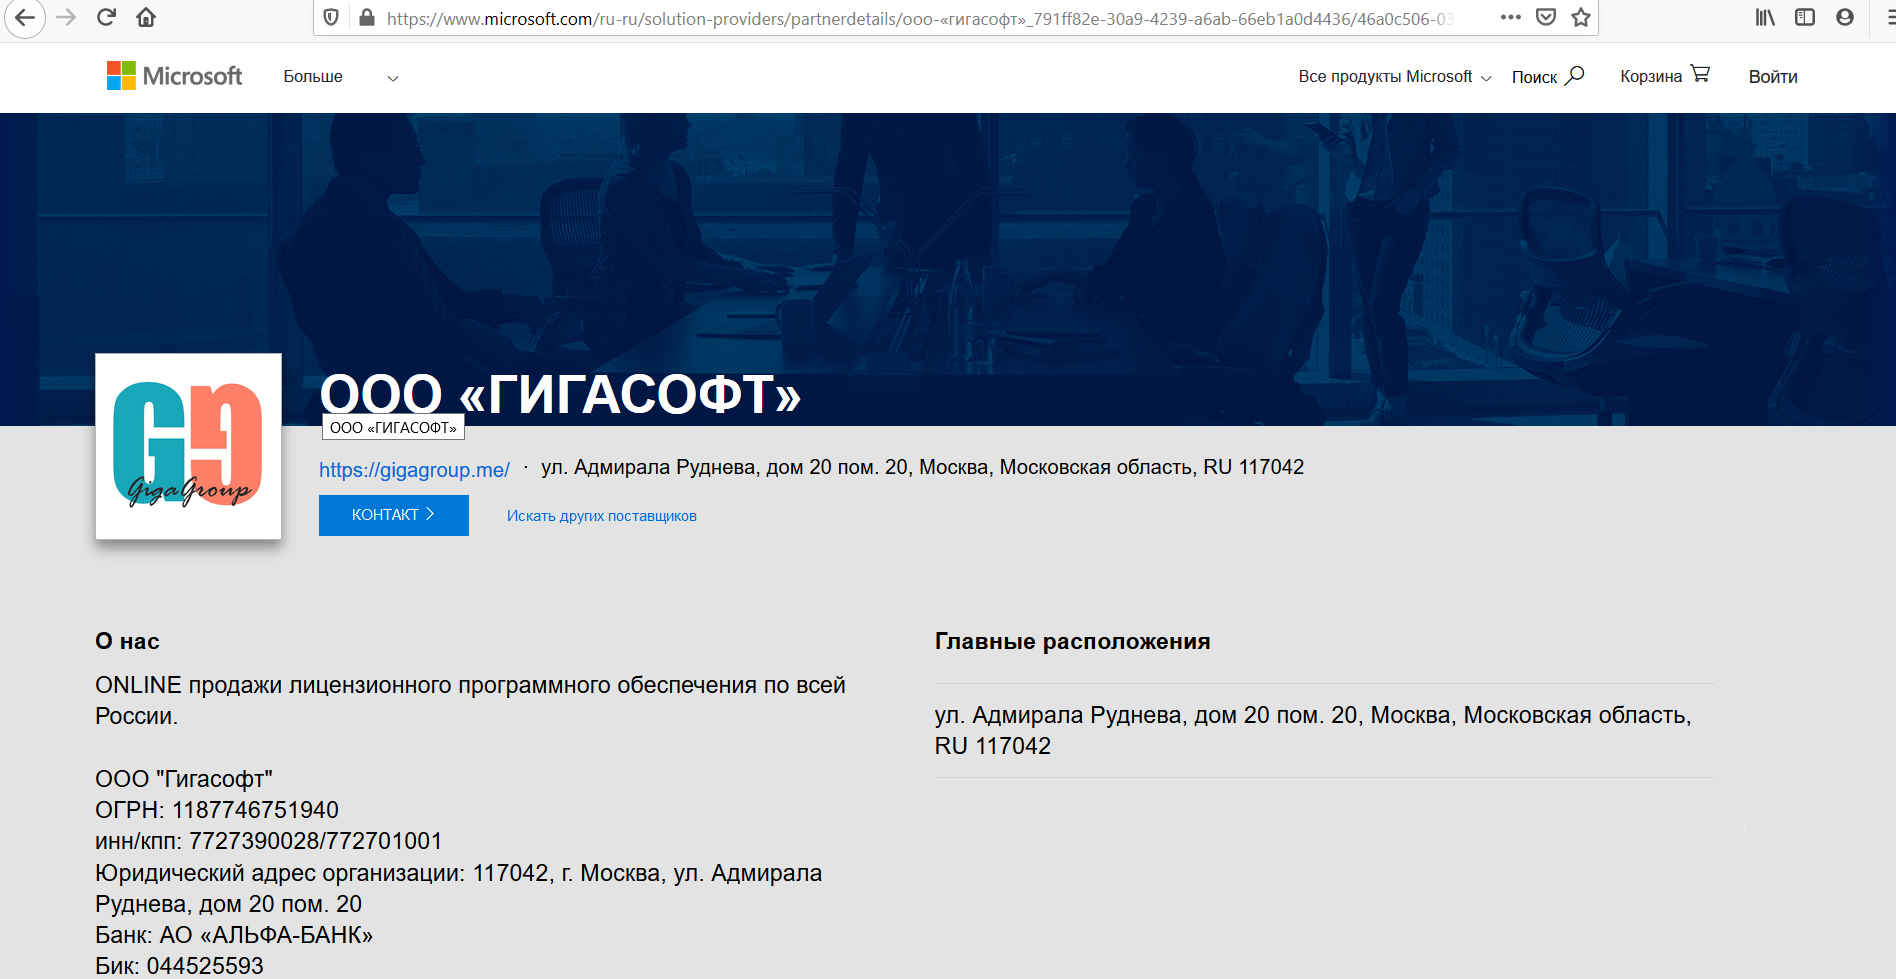The width and height of the screenshot is (1896, 979).
Task: Click the Корзина label
Action: pos(1651,77)
